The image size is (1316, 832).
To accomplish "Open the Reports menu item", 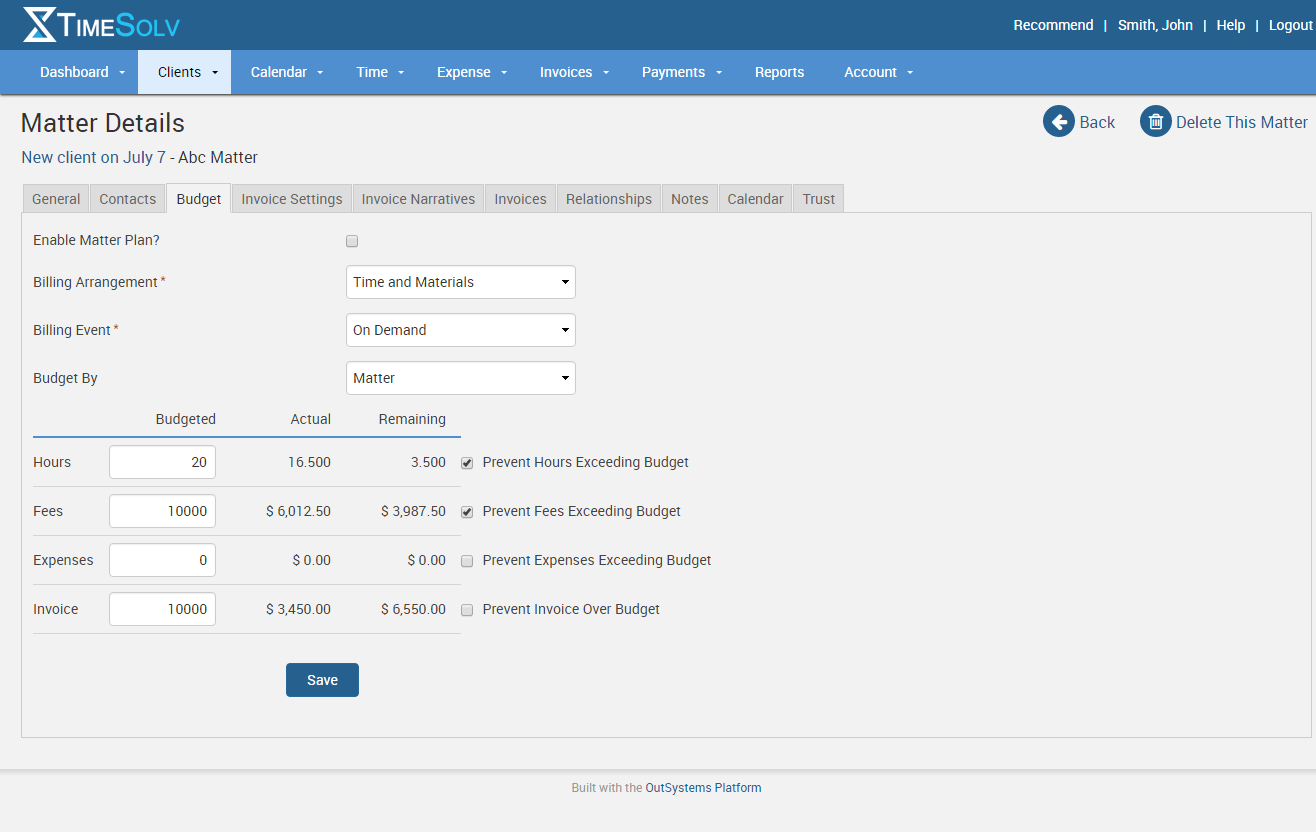I will tap(779, 72).
